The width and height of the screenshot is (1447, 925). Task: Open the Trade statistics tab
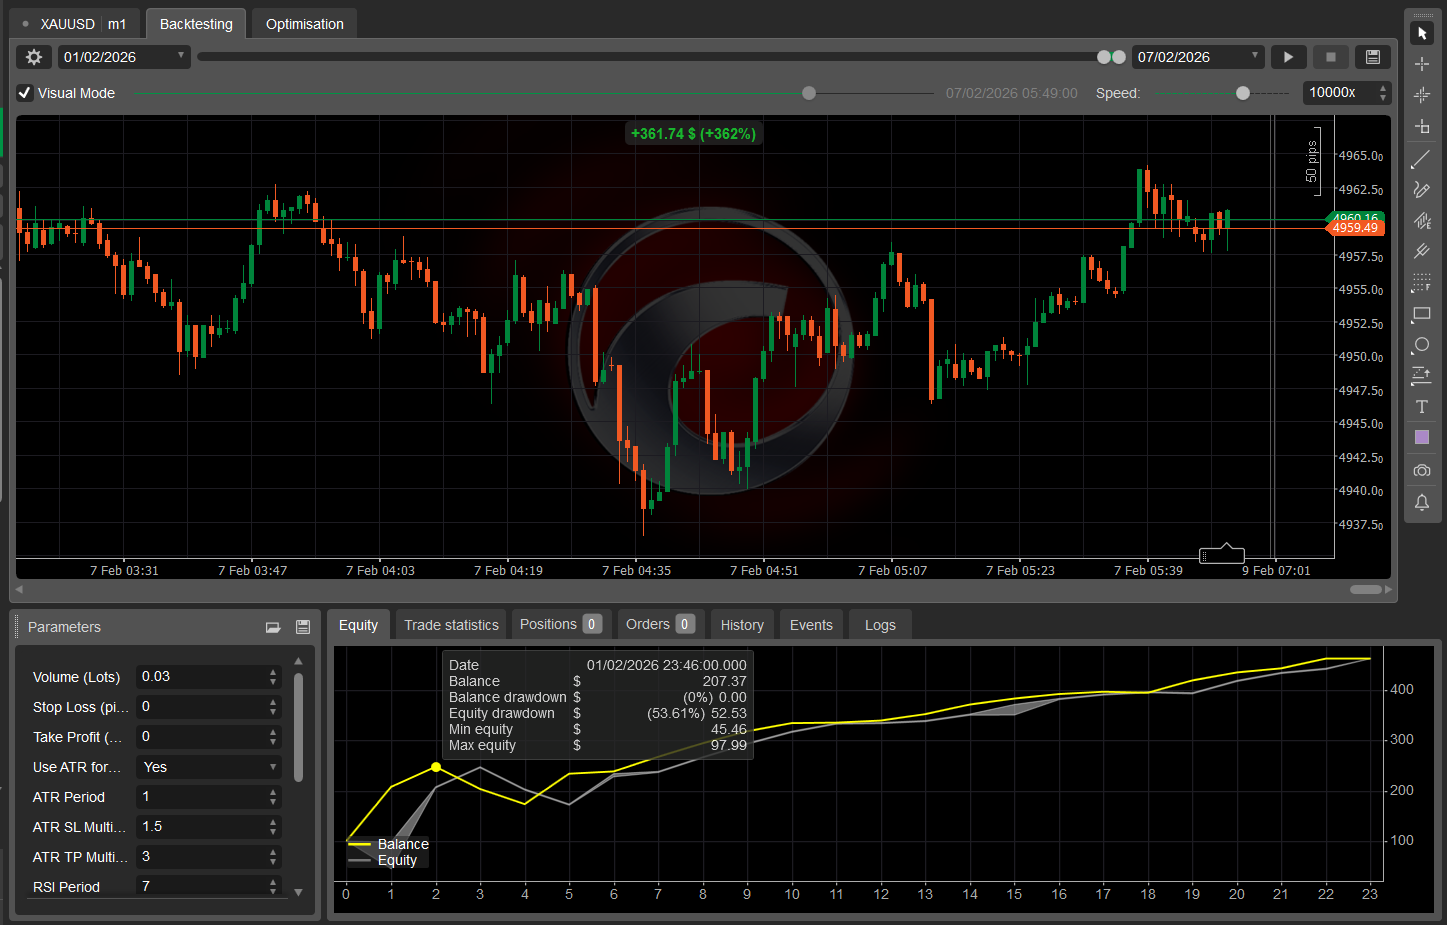(450, 624)
